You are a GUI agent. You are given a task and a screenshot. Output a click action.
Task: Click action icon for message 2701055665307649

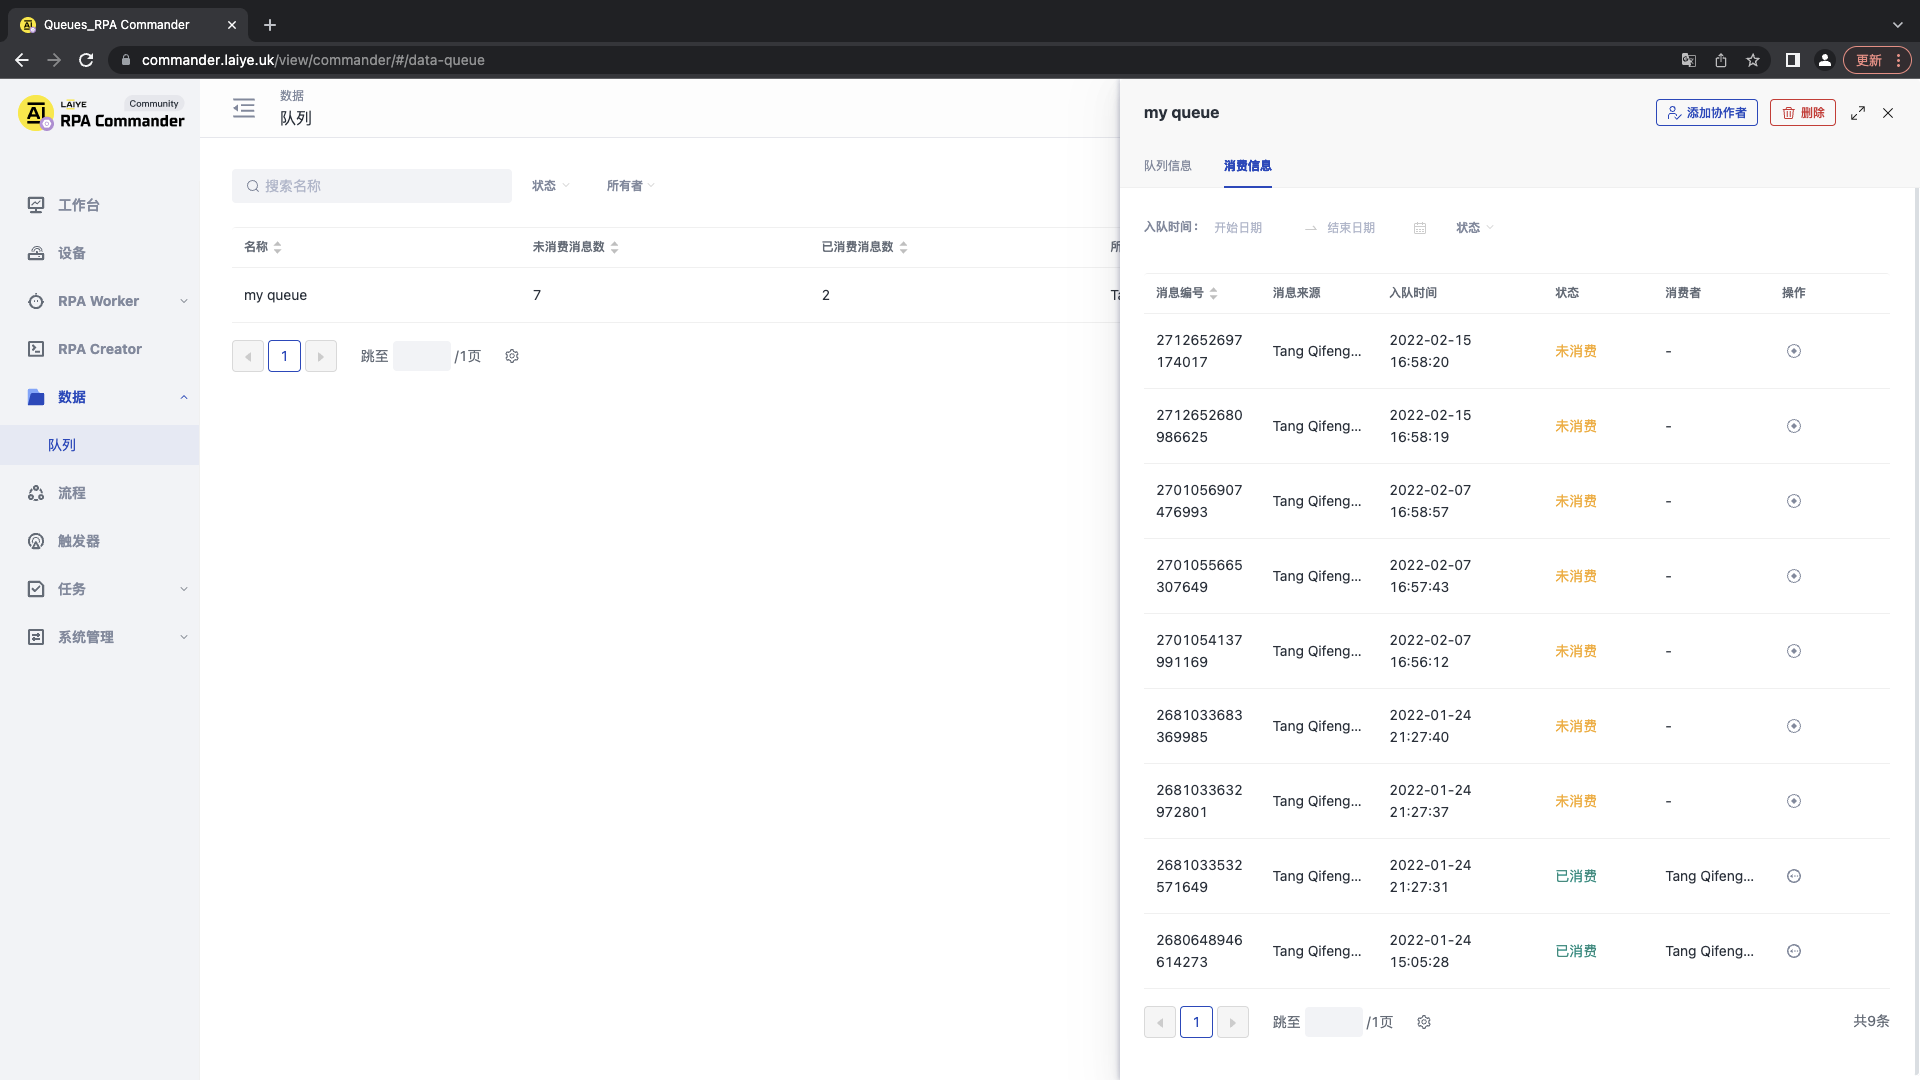point(1794,576)
